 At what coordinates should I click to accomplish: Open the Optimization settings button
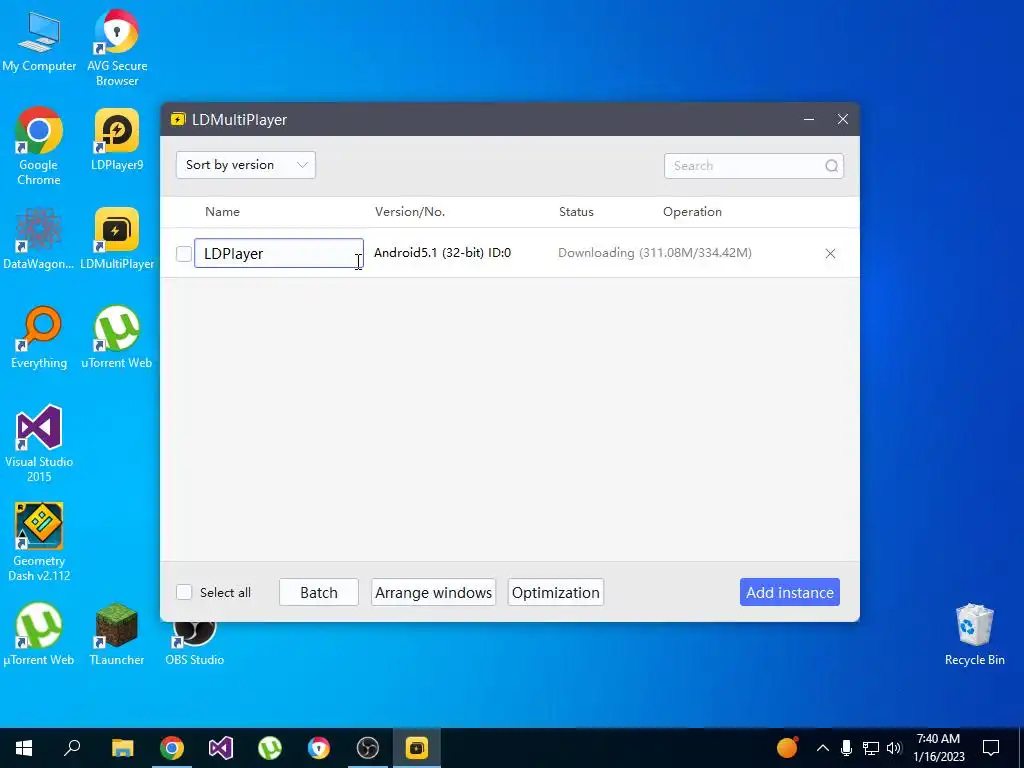click(x=556, y=592)
